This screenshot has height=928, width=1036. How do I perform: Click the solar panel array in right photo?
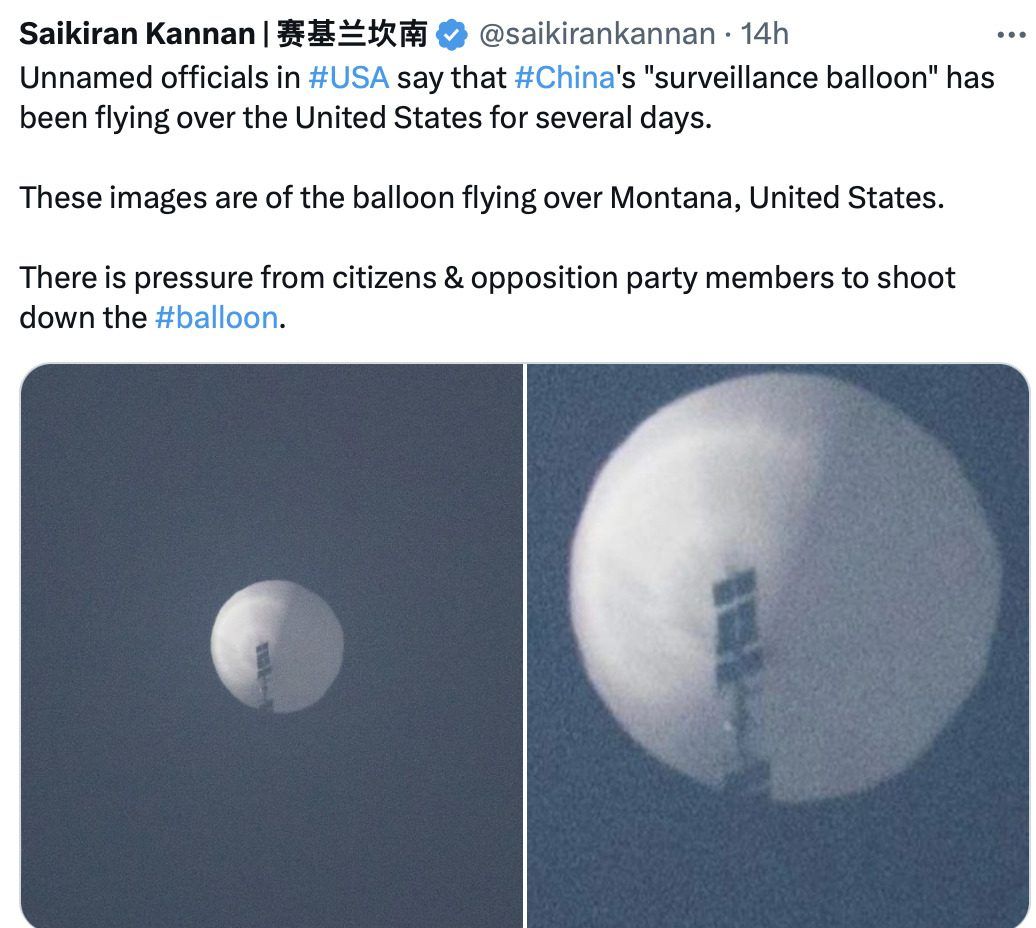tap(737, 620)
